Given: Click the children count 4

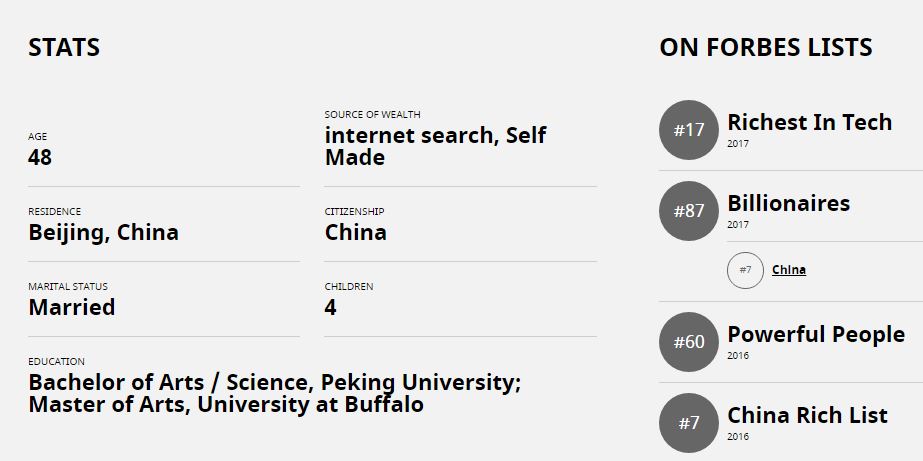Looking at the screenshot, I should 330,307.
